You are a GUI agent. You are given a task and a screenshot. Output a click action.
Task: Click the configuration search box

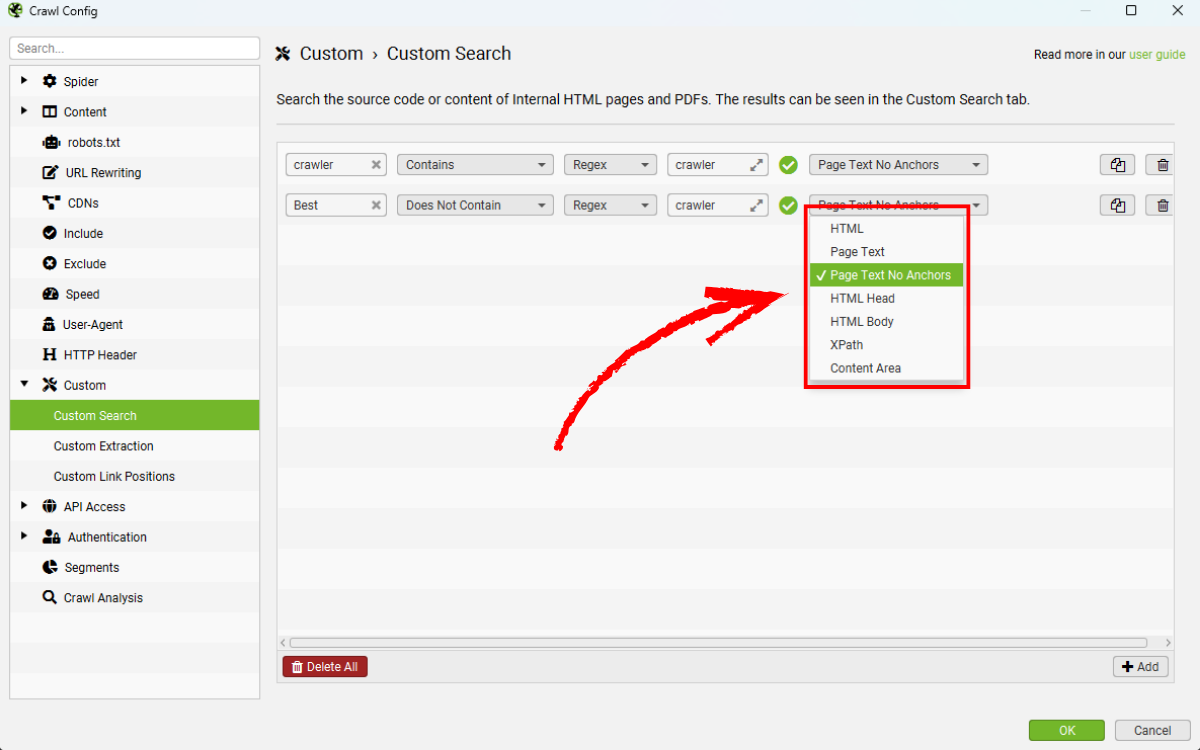(134, 48)
